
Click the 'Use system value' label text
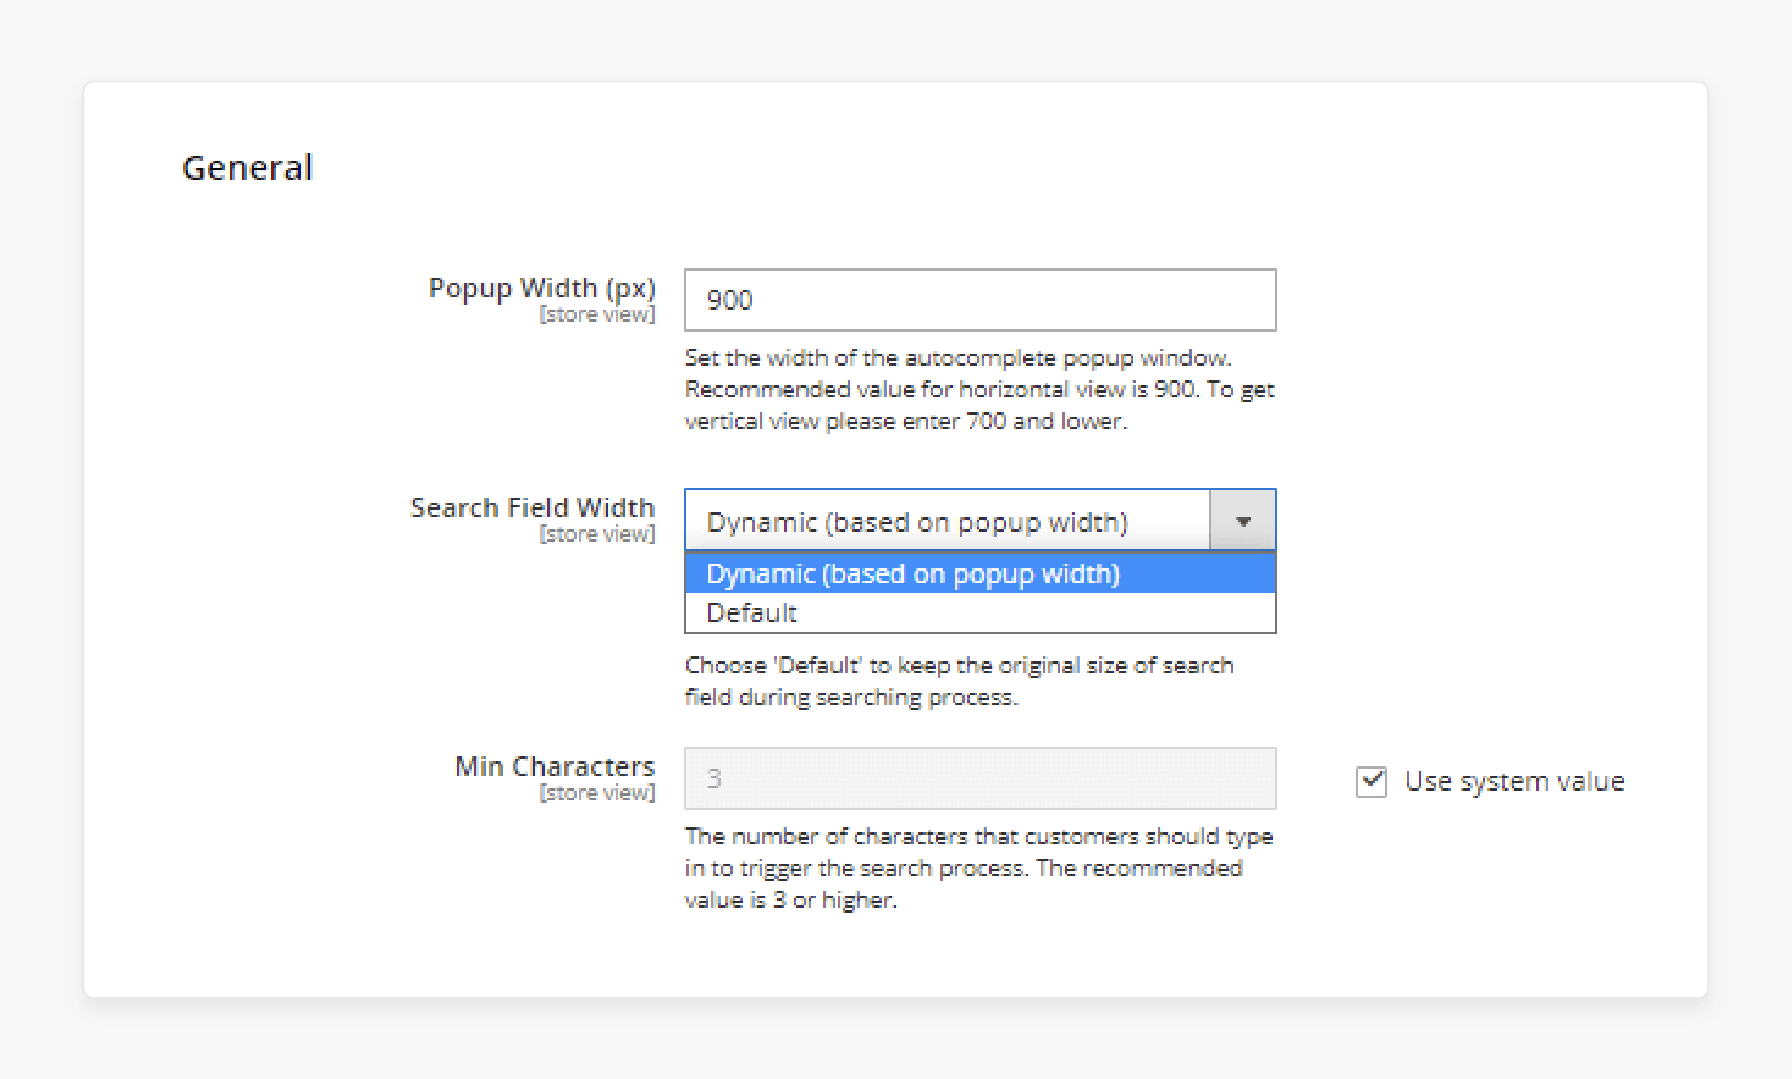click(1514, 781)
